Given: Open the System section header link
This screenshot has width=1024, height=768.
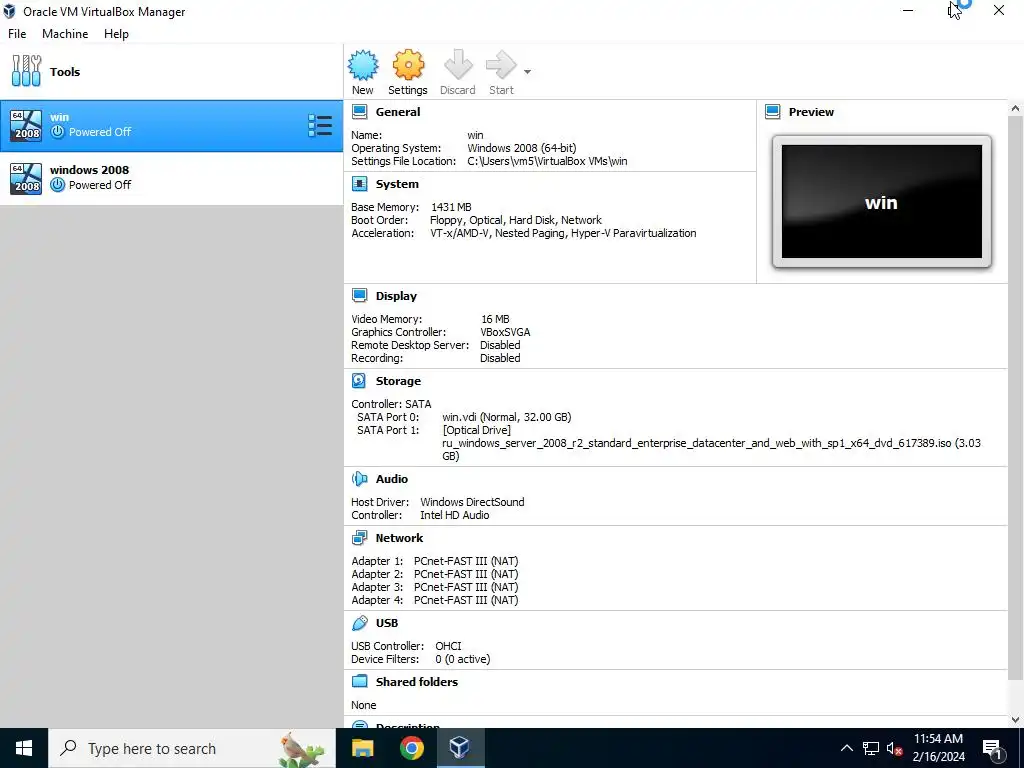Looking at the screenshot, I should (x=397, y=184).
